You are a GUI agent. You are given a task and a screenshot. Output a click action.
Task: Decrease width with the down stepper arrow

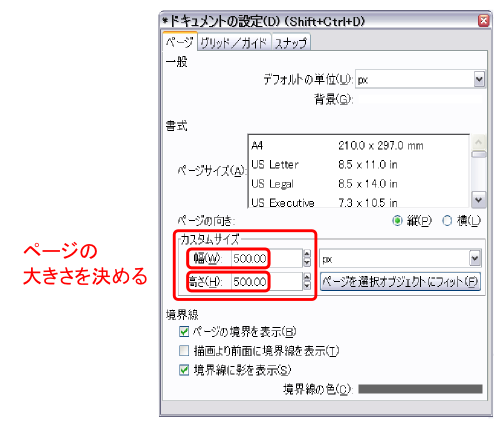pyautogui.click(x=307, y=263)
